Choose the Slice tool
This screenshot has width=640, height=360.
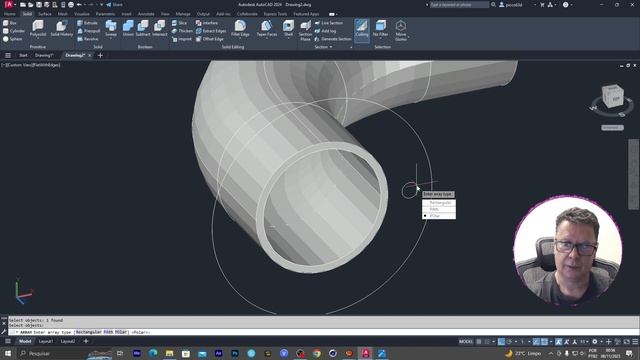coord(179,23)
